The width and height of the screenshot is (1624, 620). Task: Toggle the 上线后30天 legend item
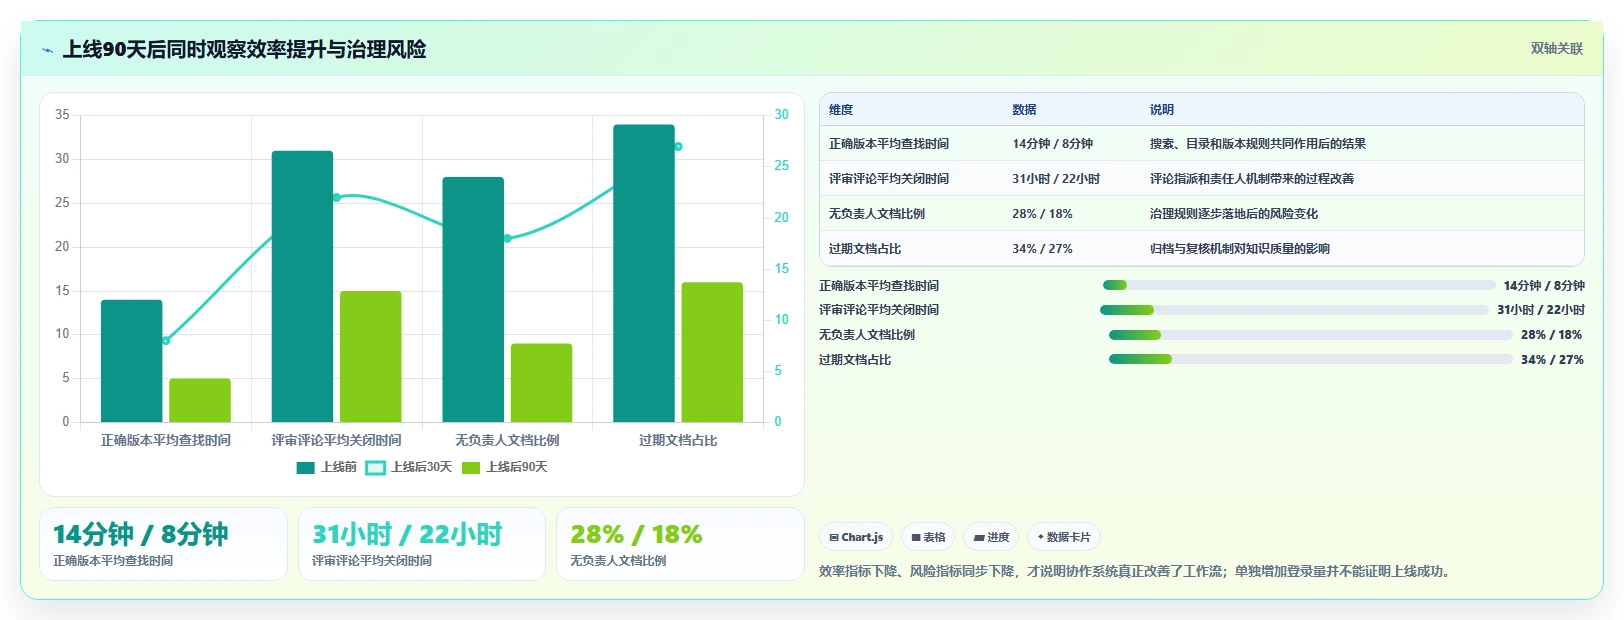click(408, 467)
